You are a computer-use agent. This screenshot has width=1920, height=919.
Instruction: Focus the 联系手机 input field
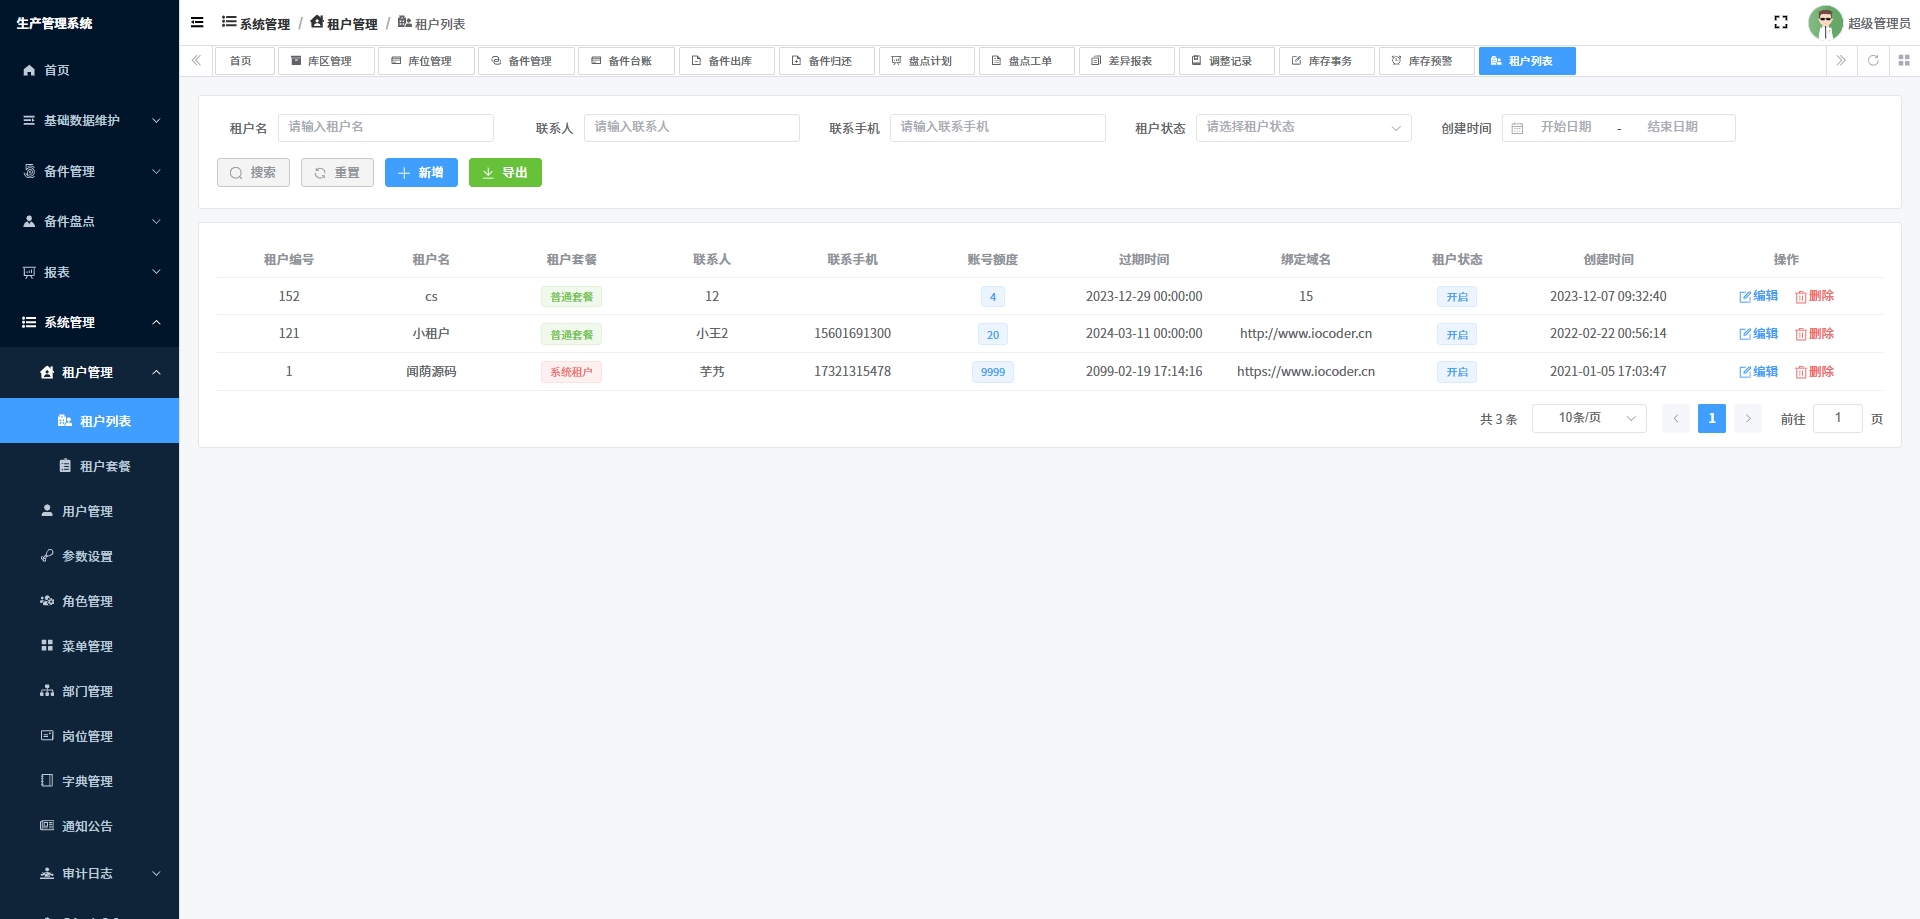tap(998, 128)
